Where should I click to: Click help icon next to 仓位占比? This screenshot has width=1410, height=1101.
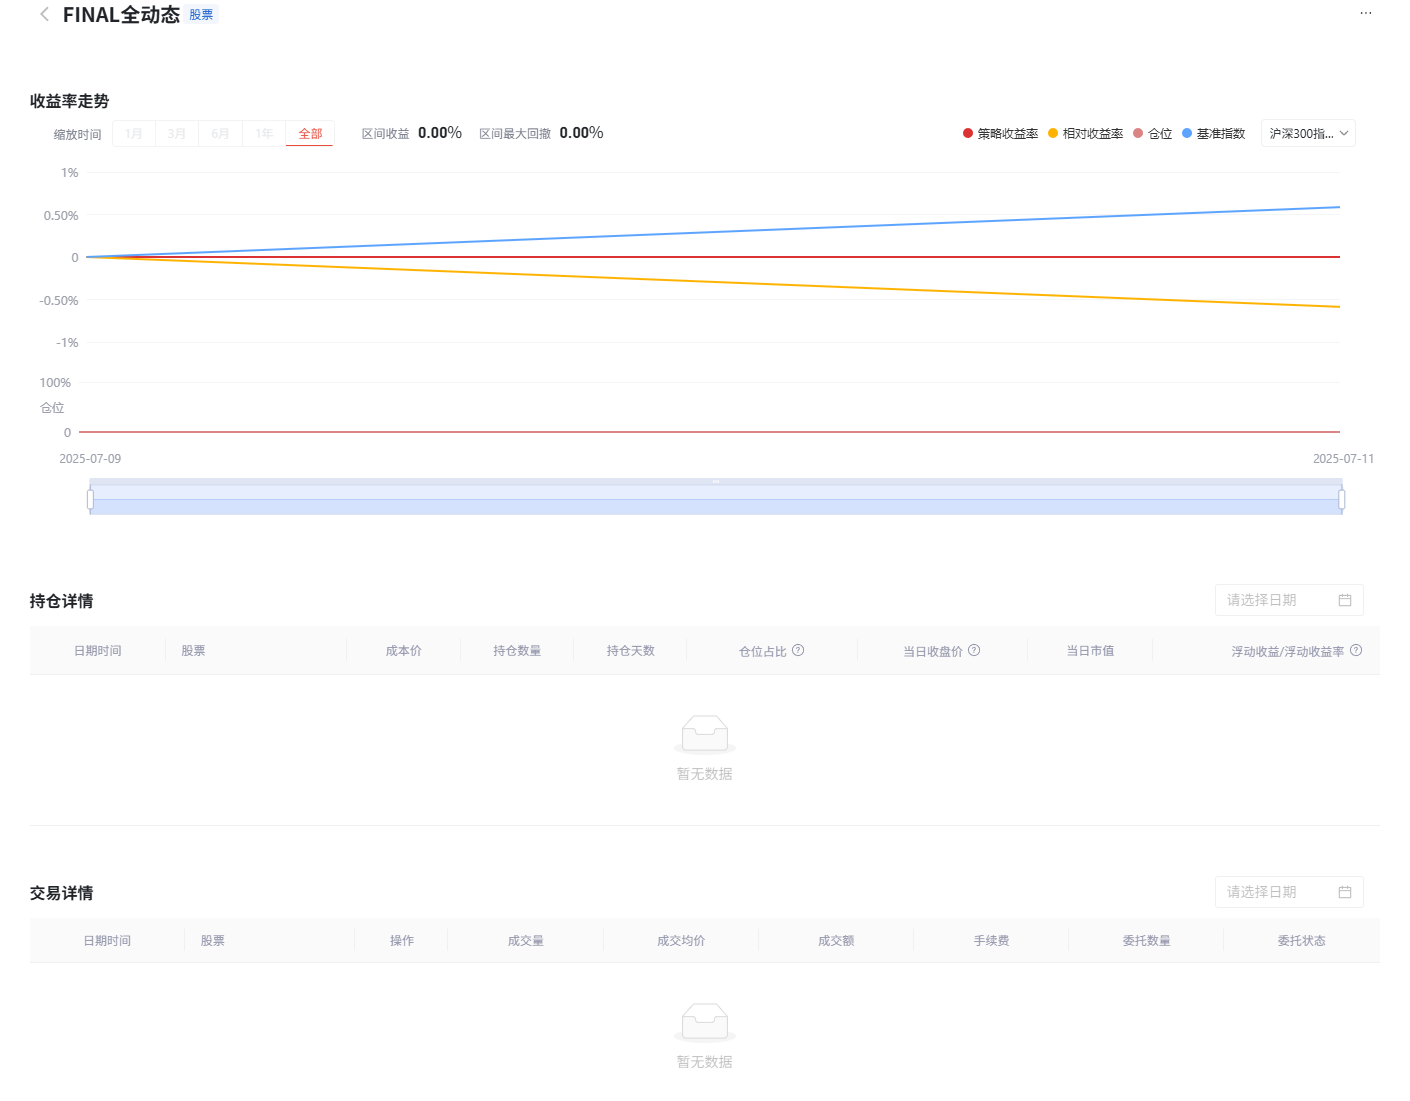798,650
